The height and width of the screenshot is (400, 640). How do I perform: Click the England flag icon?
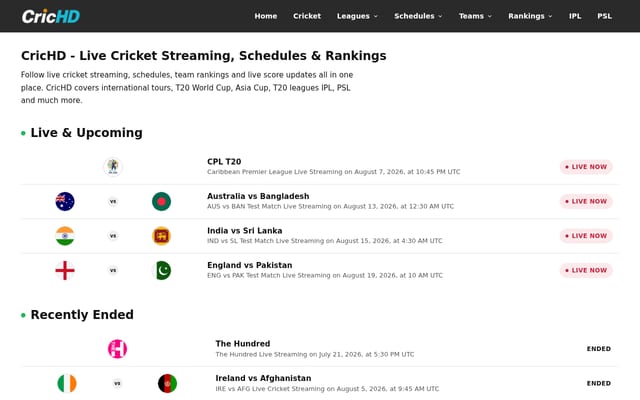[x=65, y=270]
